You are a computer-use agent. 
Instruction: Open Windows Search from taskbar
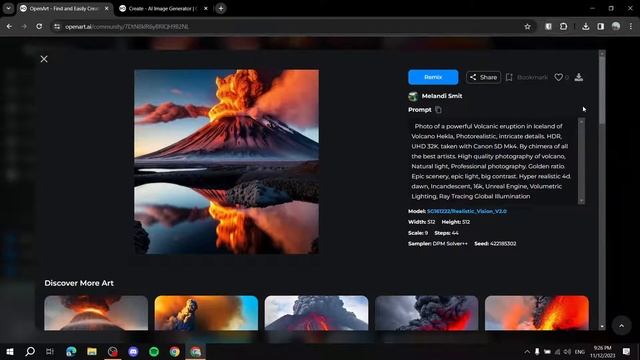(30, 351)
